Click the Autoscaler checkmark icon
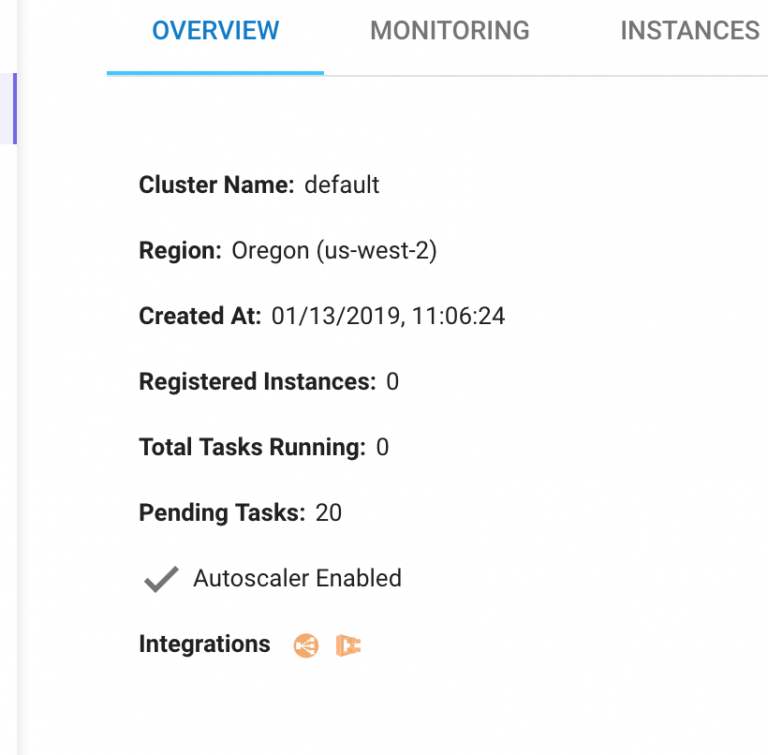This screenshot has height=755, width=768. click(160, 579)
